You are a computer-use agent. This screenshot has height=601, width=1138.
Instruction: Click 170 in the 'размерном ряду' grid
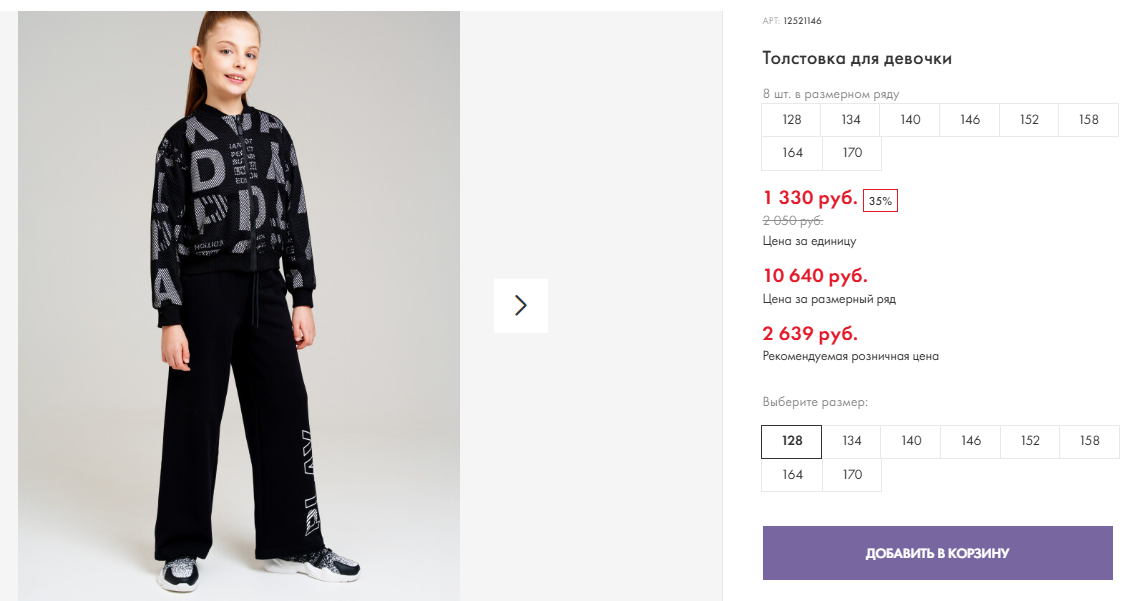point(852,154)
